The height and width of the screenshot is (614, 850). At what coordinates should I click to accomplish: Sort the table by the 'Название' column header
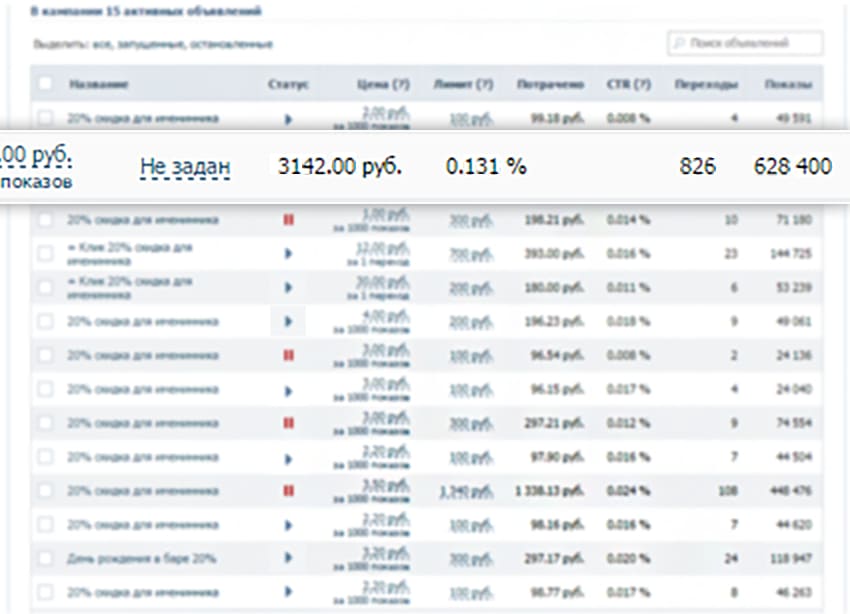99,84
